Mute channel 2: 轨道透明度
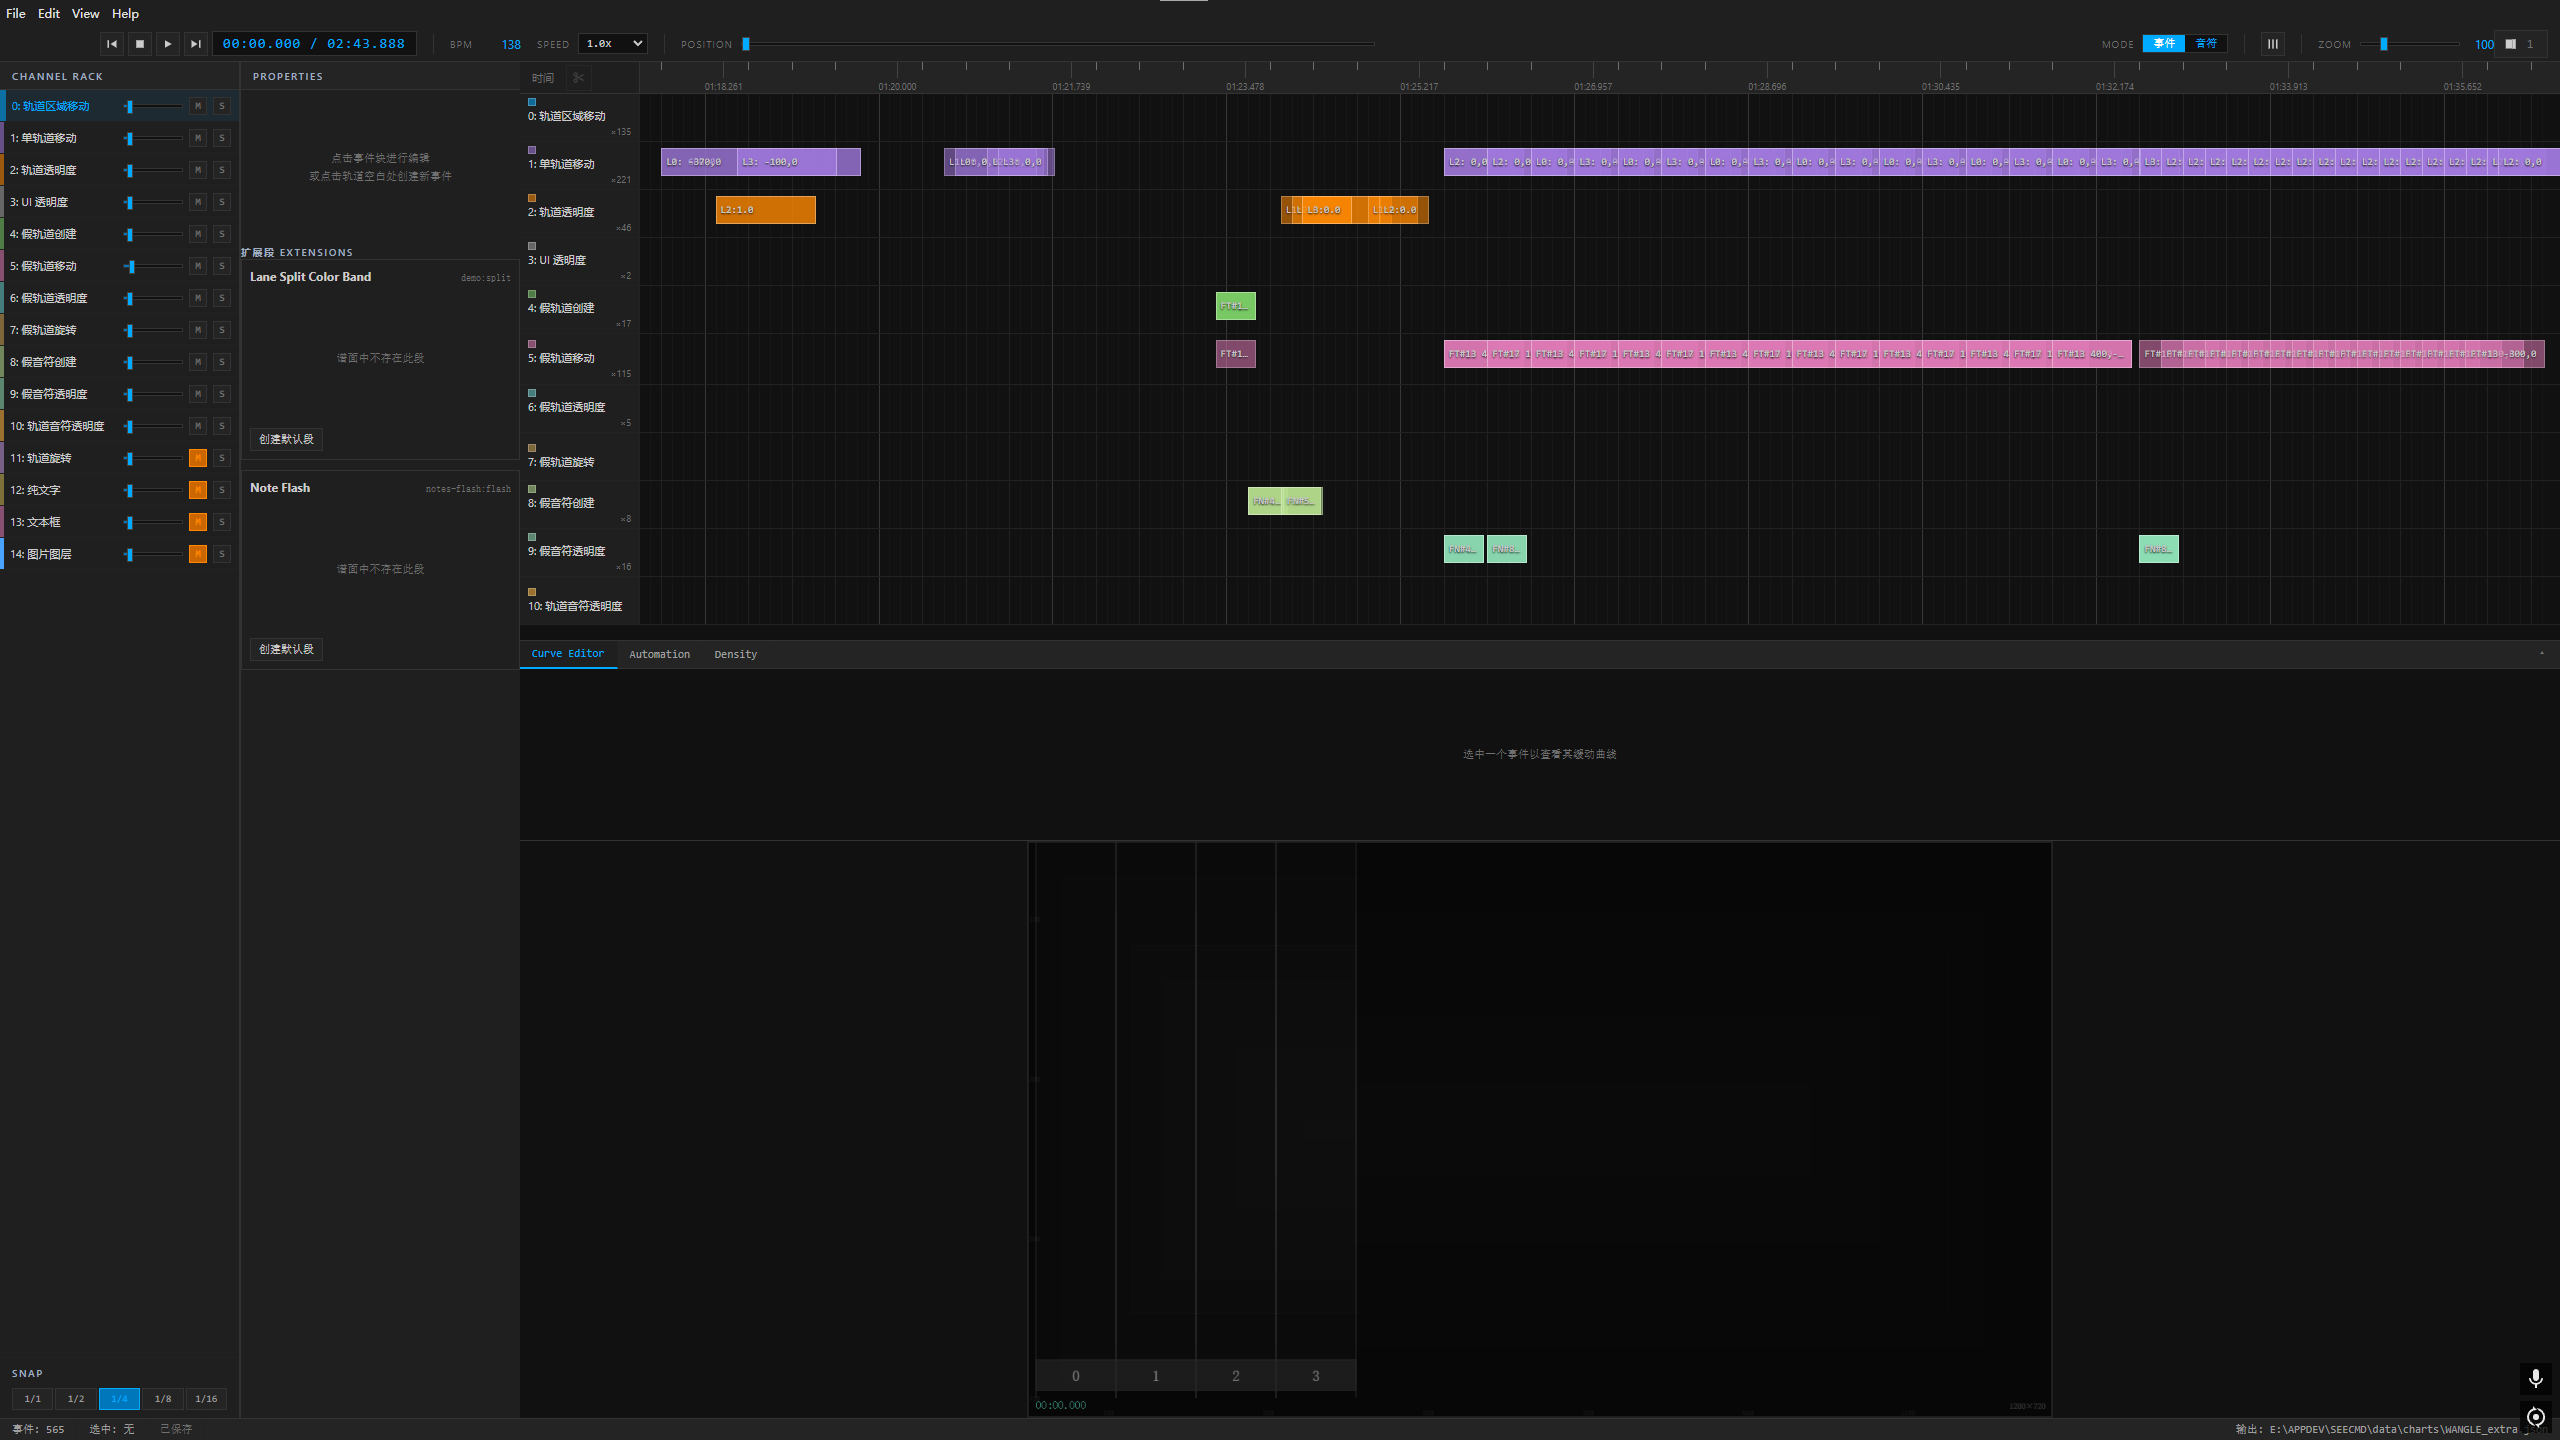 [198, 170]
